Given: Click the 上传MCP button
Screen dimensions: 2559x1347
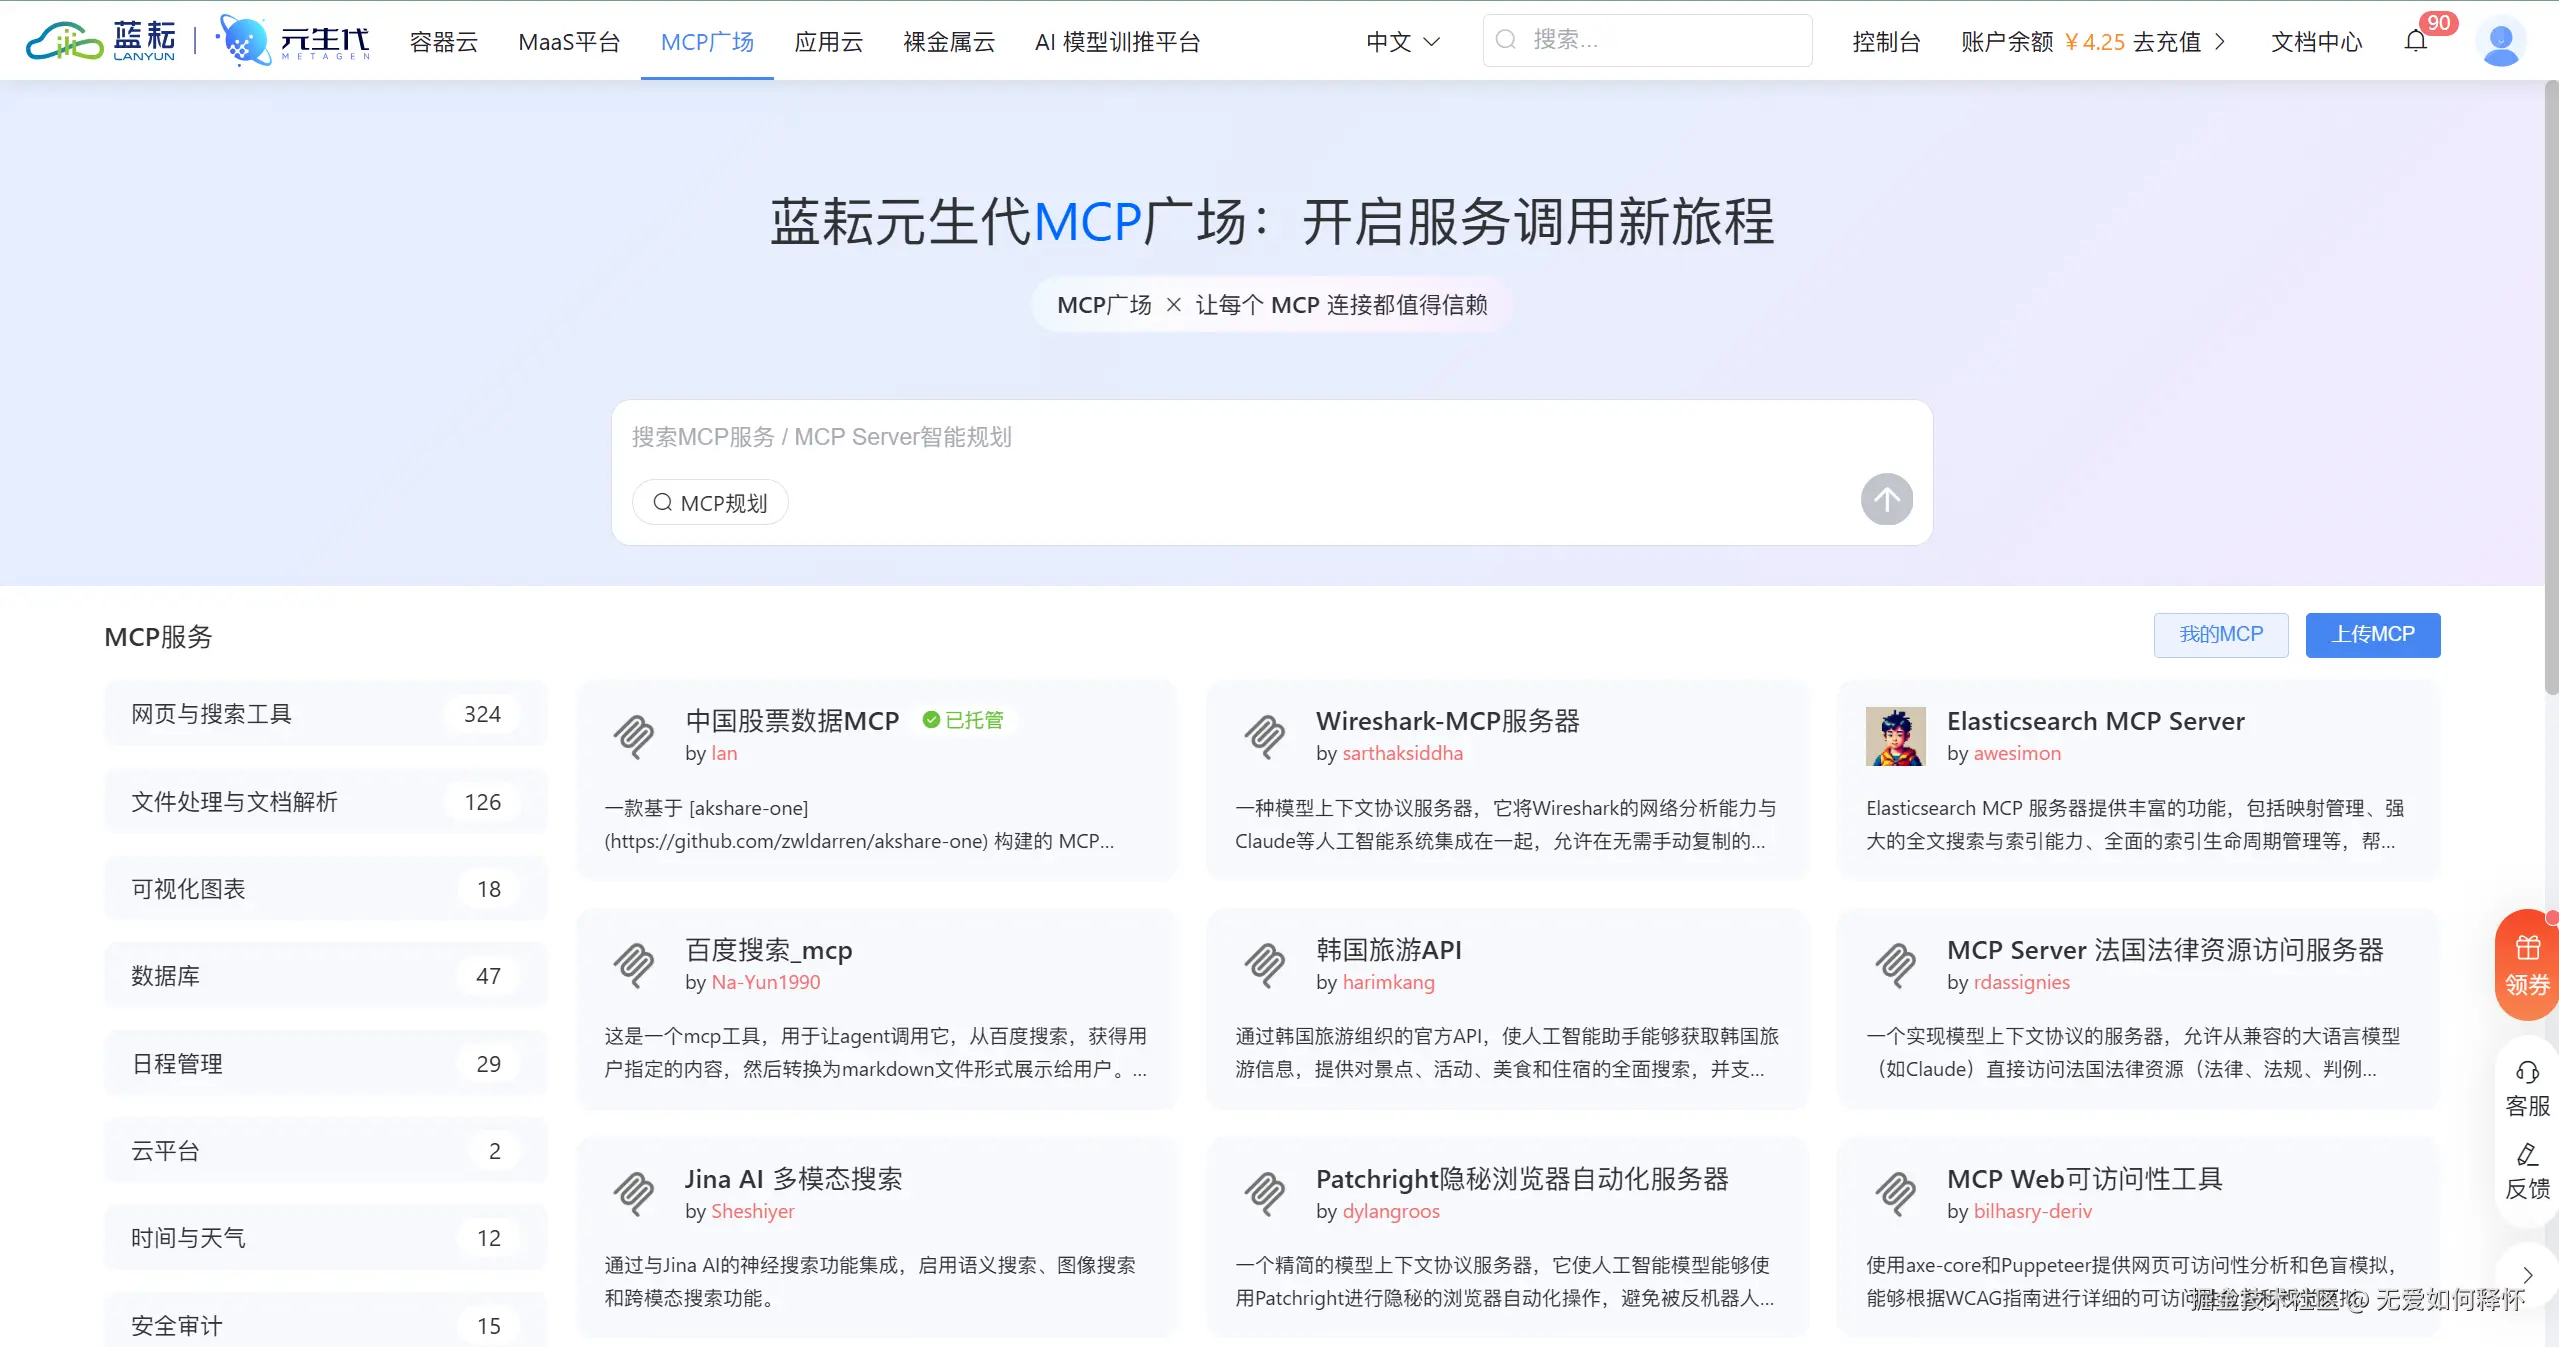Looking at the screenshot, I should 2373,635.
